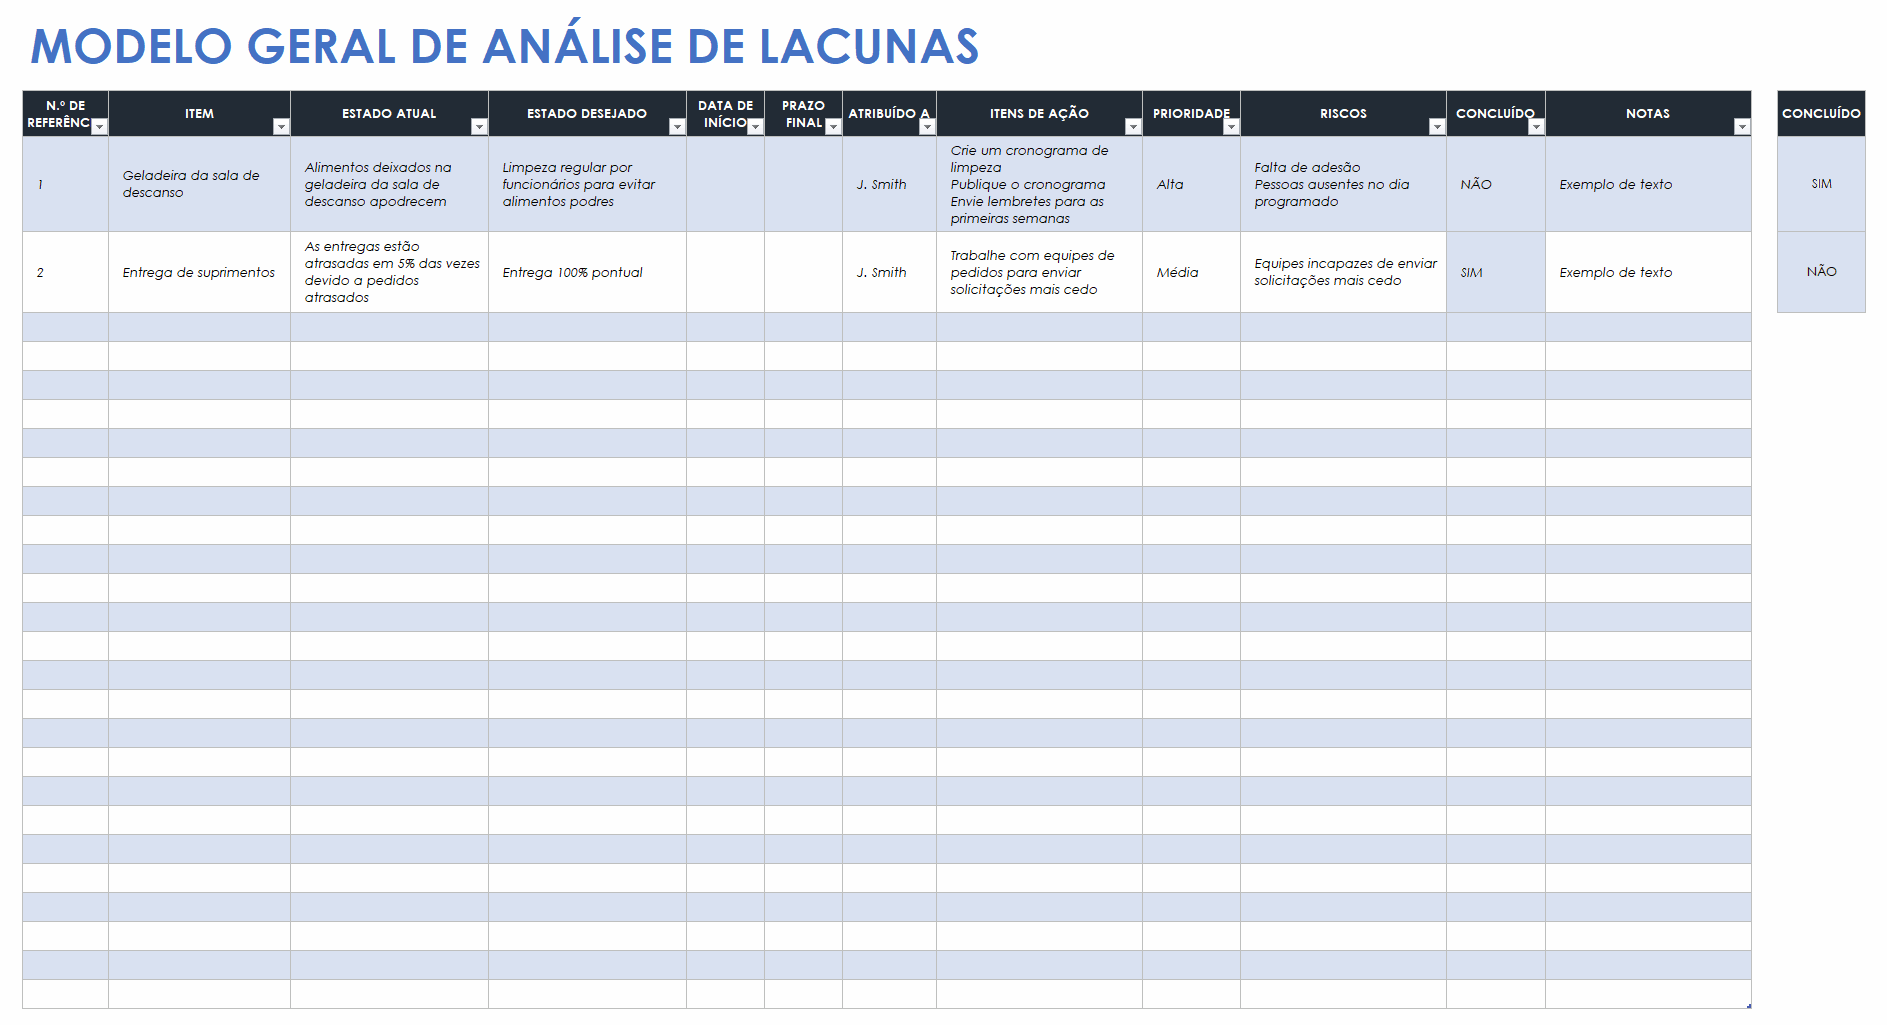The height and width of the screenshot is (1025, 1887).
Task: Select the 'Trabalhe com equipes de pedidos' cell
Action: coord(1039,272)
